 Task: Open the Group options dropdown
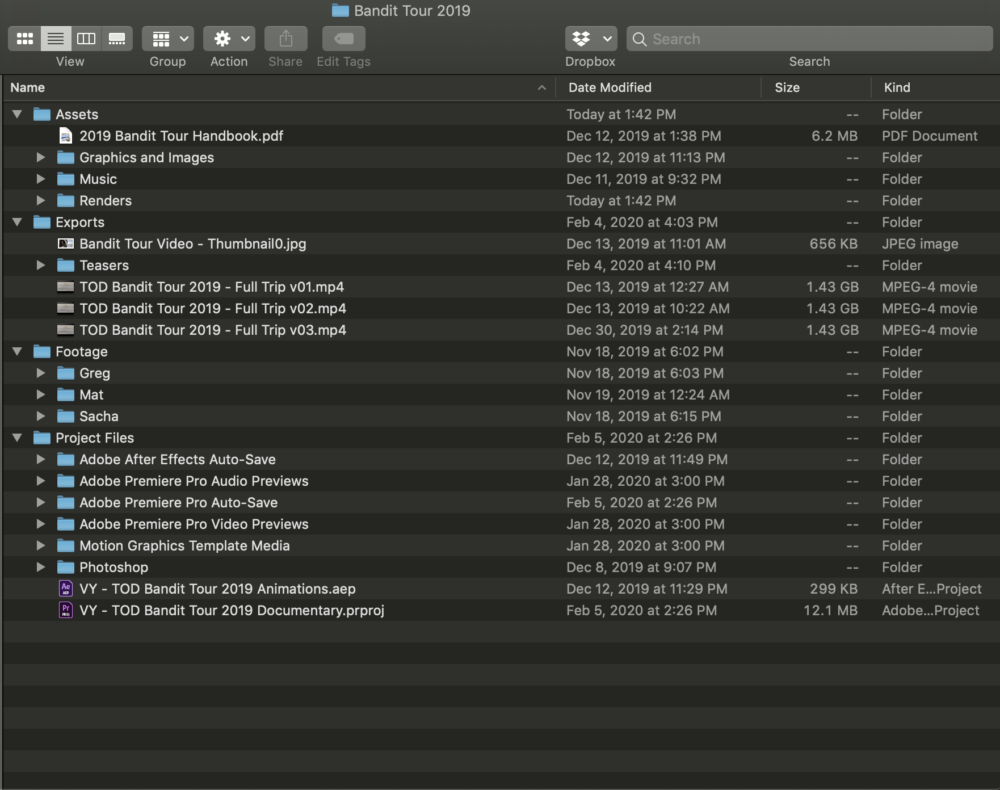[168, 39]
